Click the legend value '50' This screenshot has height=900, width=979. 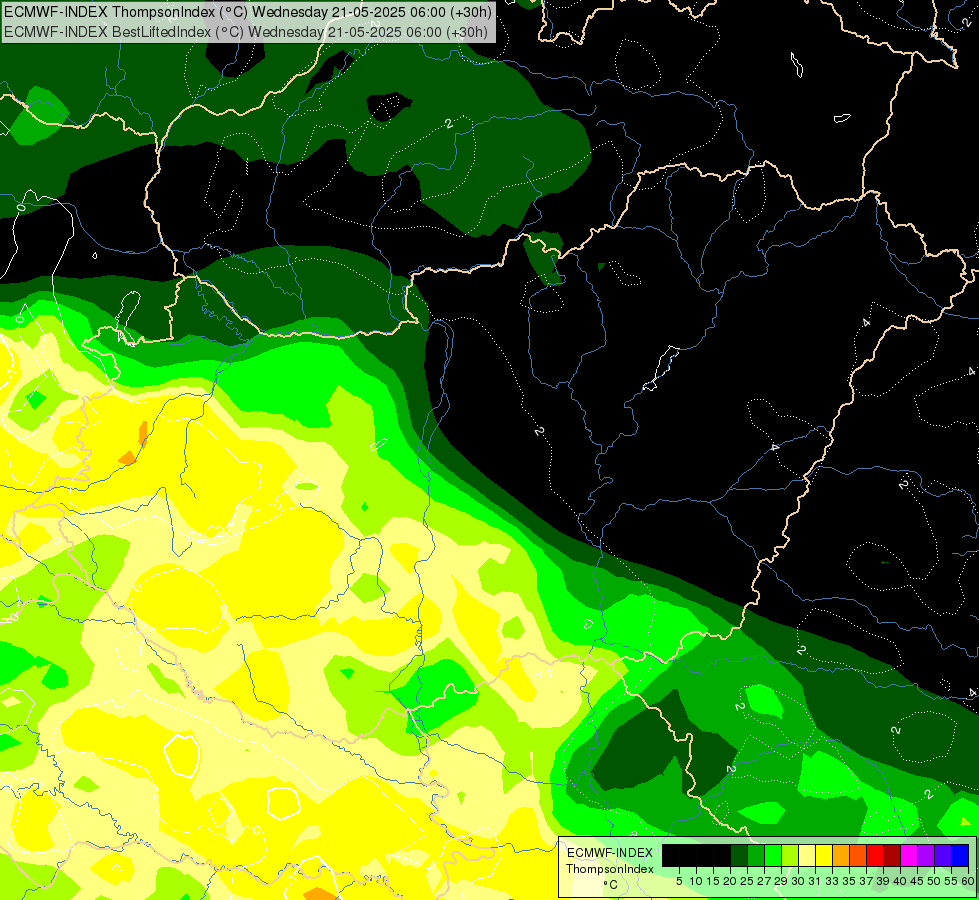934,881
